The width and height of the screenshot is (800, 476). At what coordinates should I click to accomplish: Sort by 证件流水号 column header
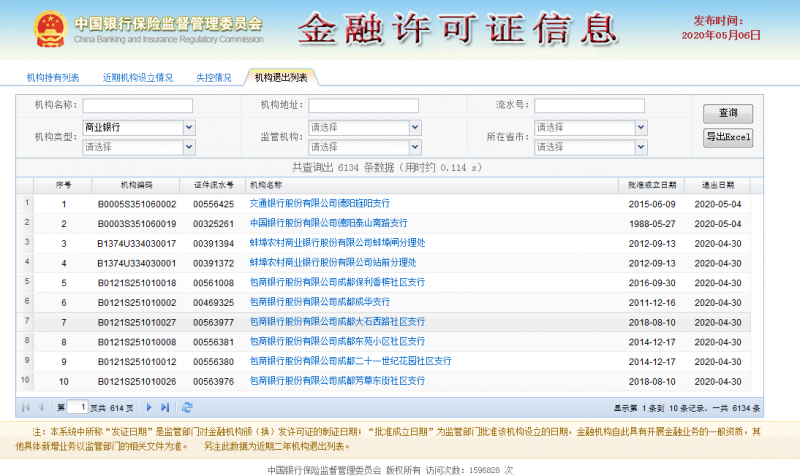pos(213,185)
